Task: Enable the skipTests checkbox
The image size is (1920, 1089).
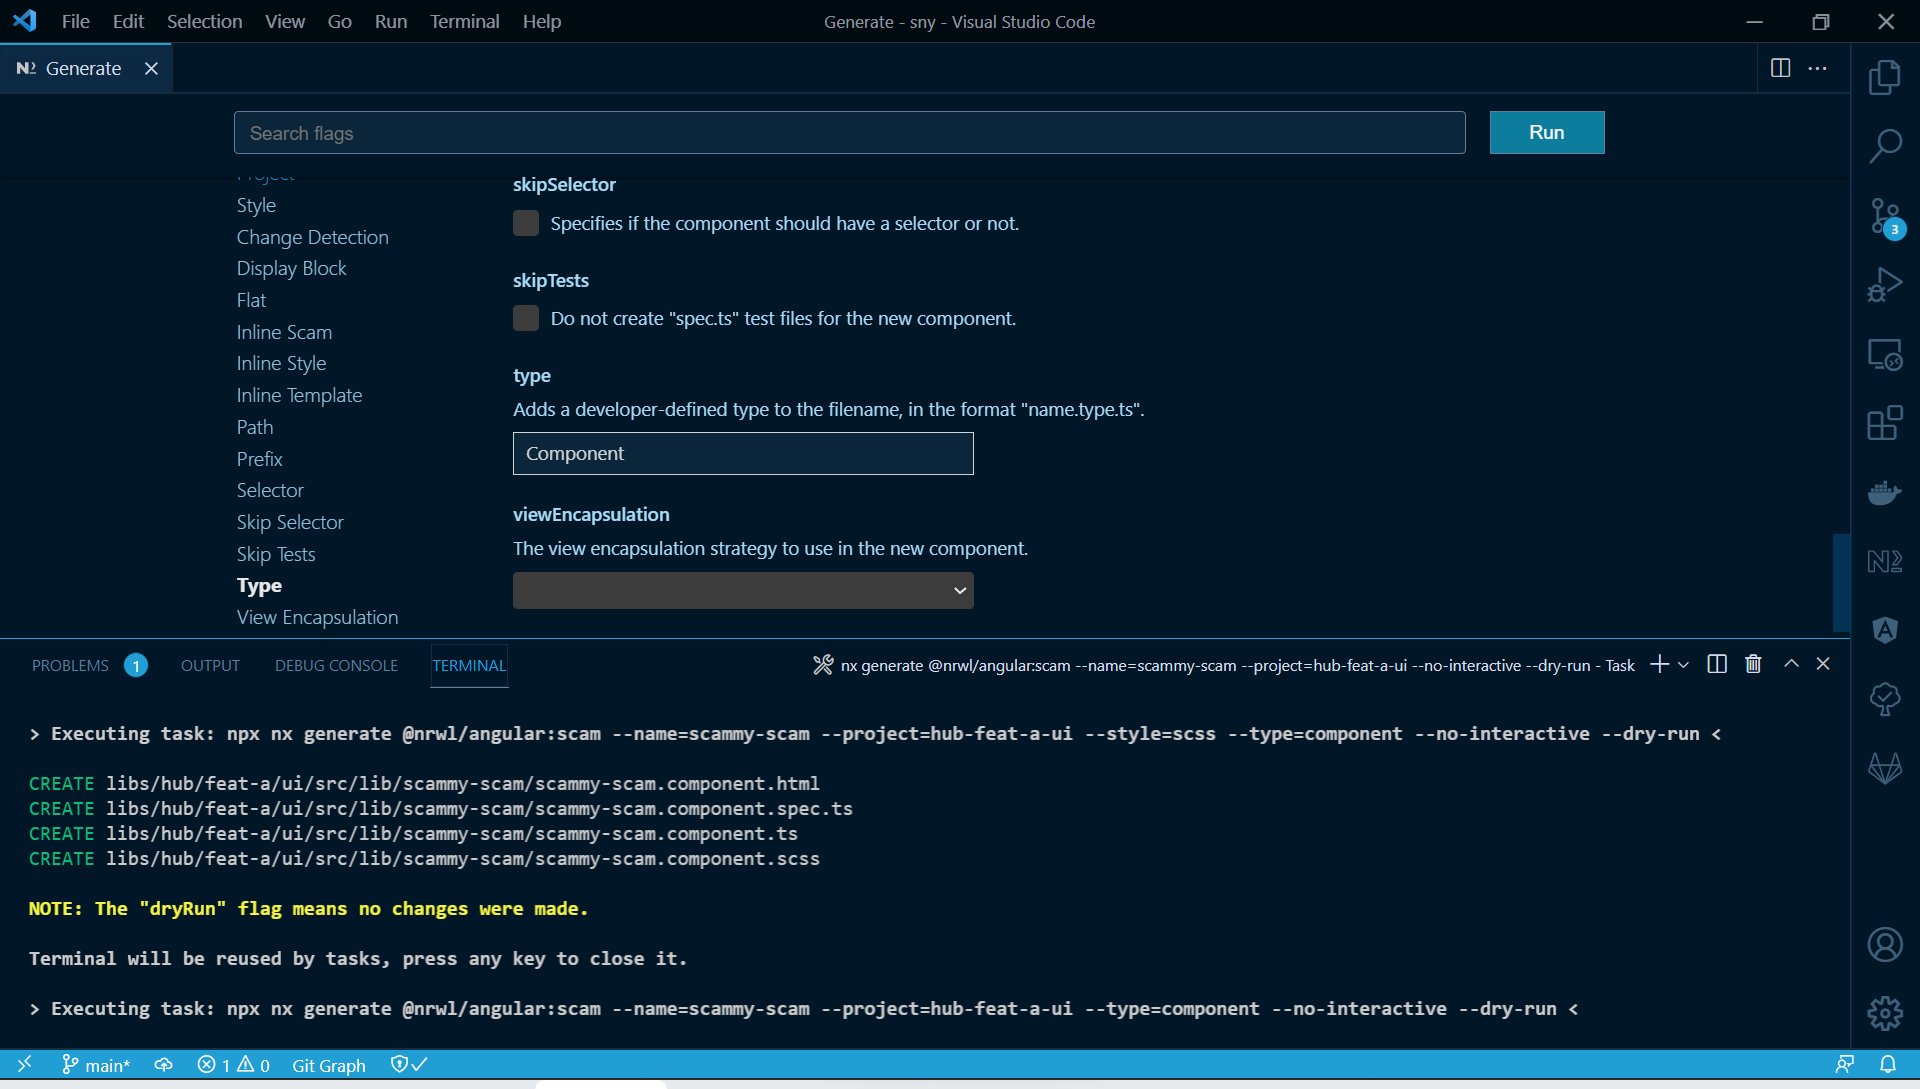Action: [x=526, y=318]
